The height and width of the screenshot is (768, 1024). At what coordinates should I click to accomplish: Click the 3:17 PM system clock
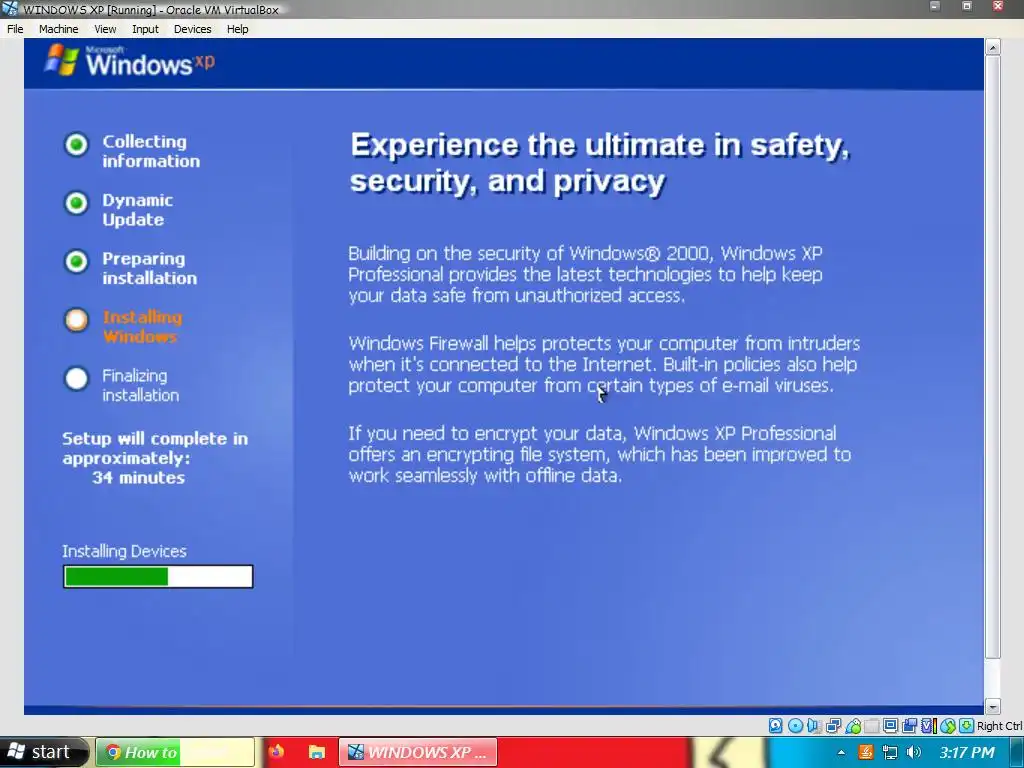coord(967,752)
